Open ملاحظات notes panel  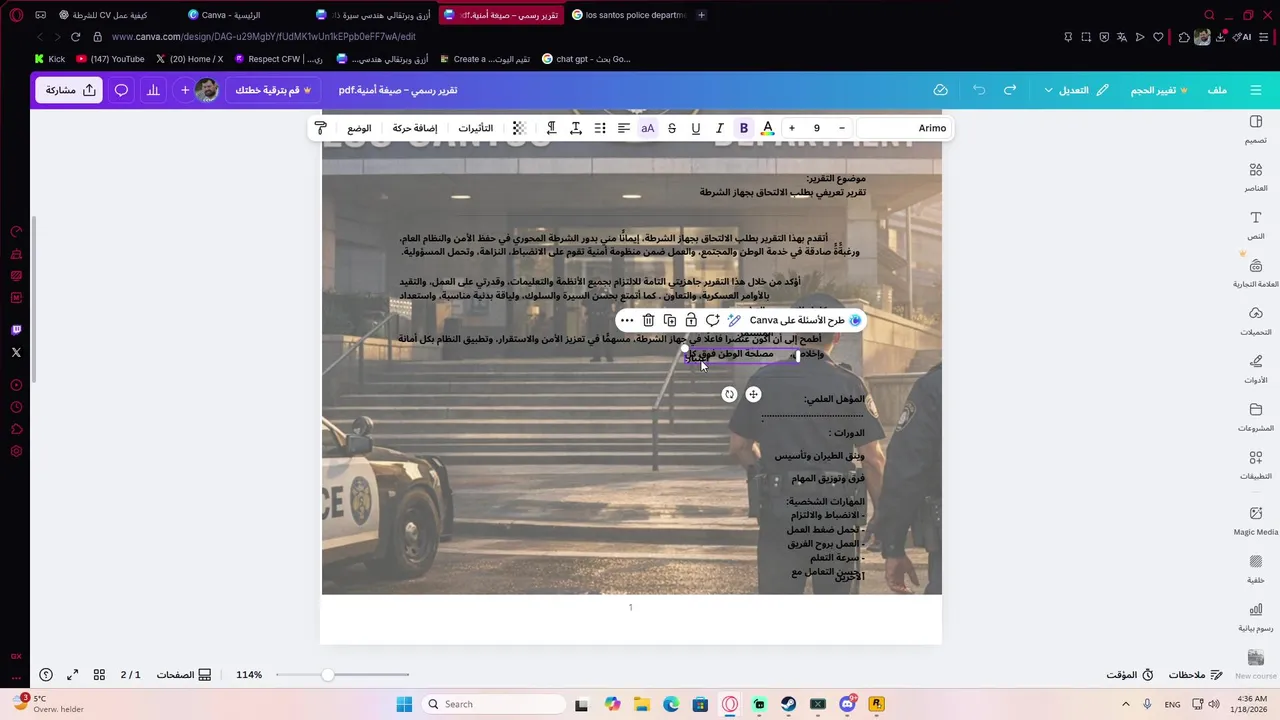(x=1194, y=675)
